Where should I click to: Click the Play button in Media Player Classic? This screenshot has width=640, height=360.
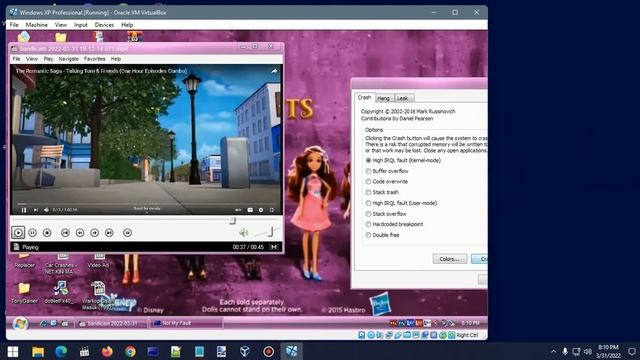point(18,233)
